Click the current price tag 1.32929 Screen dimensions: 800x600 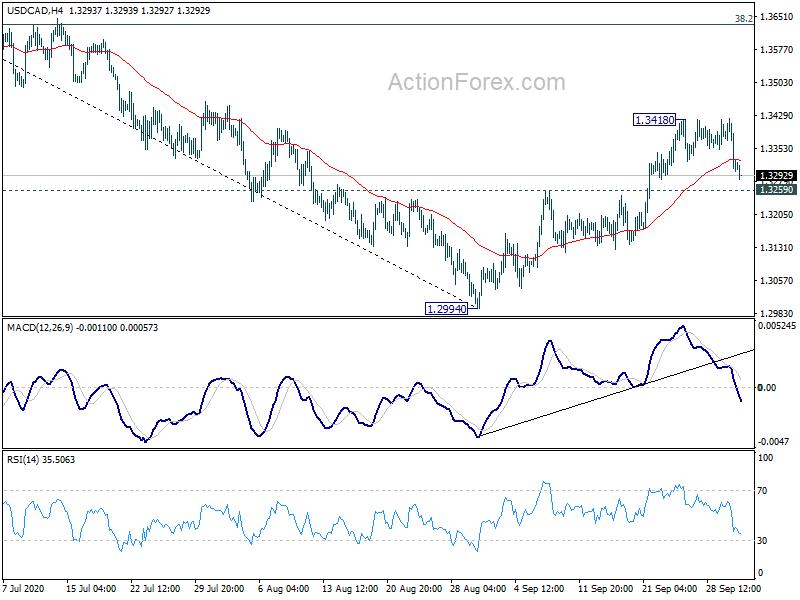click(x=777, y=176)
